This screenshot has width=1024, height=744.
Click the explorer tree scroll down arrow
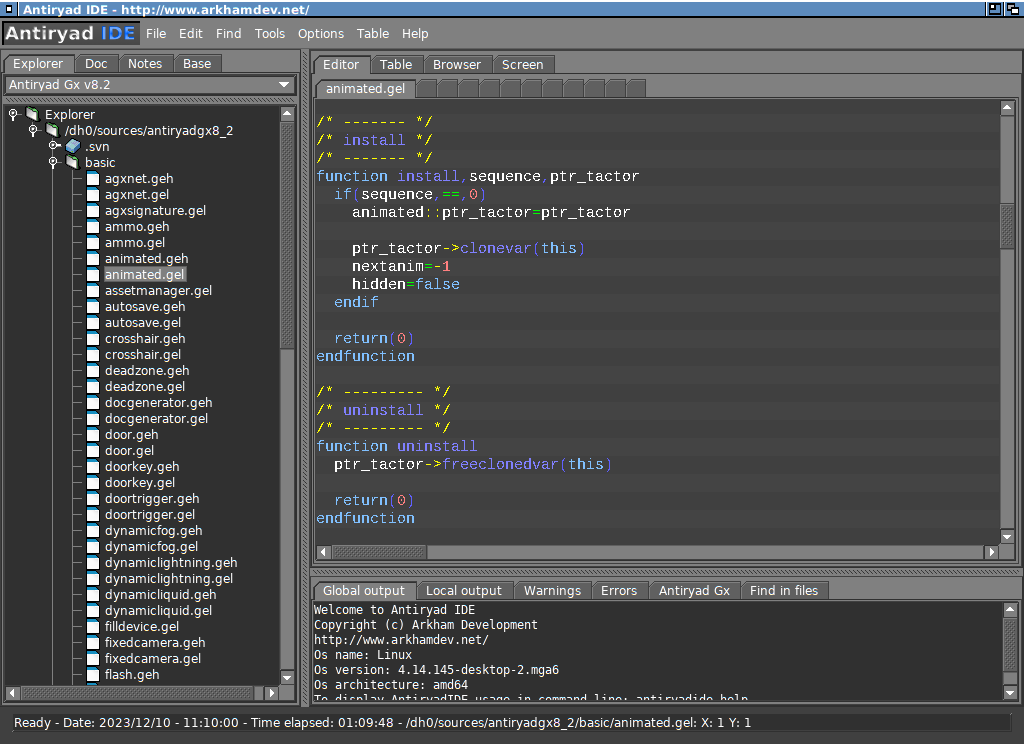[288, 677]
